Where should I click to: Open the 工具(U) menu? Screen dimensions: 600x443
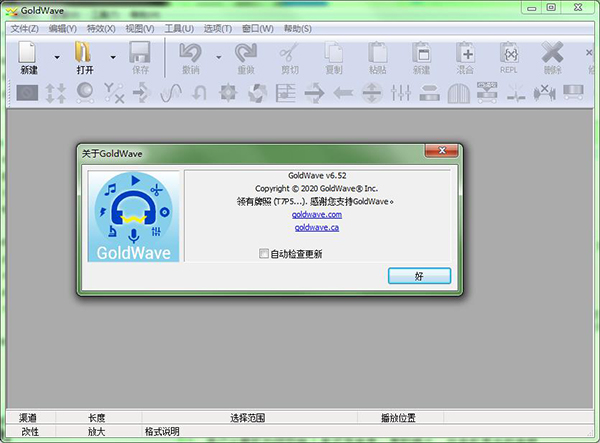tap(179, 29)
